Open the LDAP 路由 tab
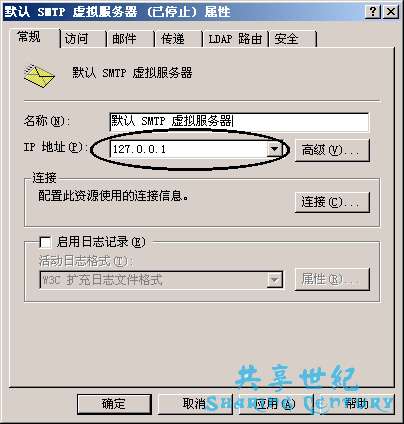Image resolution: width=404 pixels, height=424 pixels. click(x=235, y=39)
